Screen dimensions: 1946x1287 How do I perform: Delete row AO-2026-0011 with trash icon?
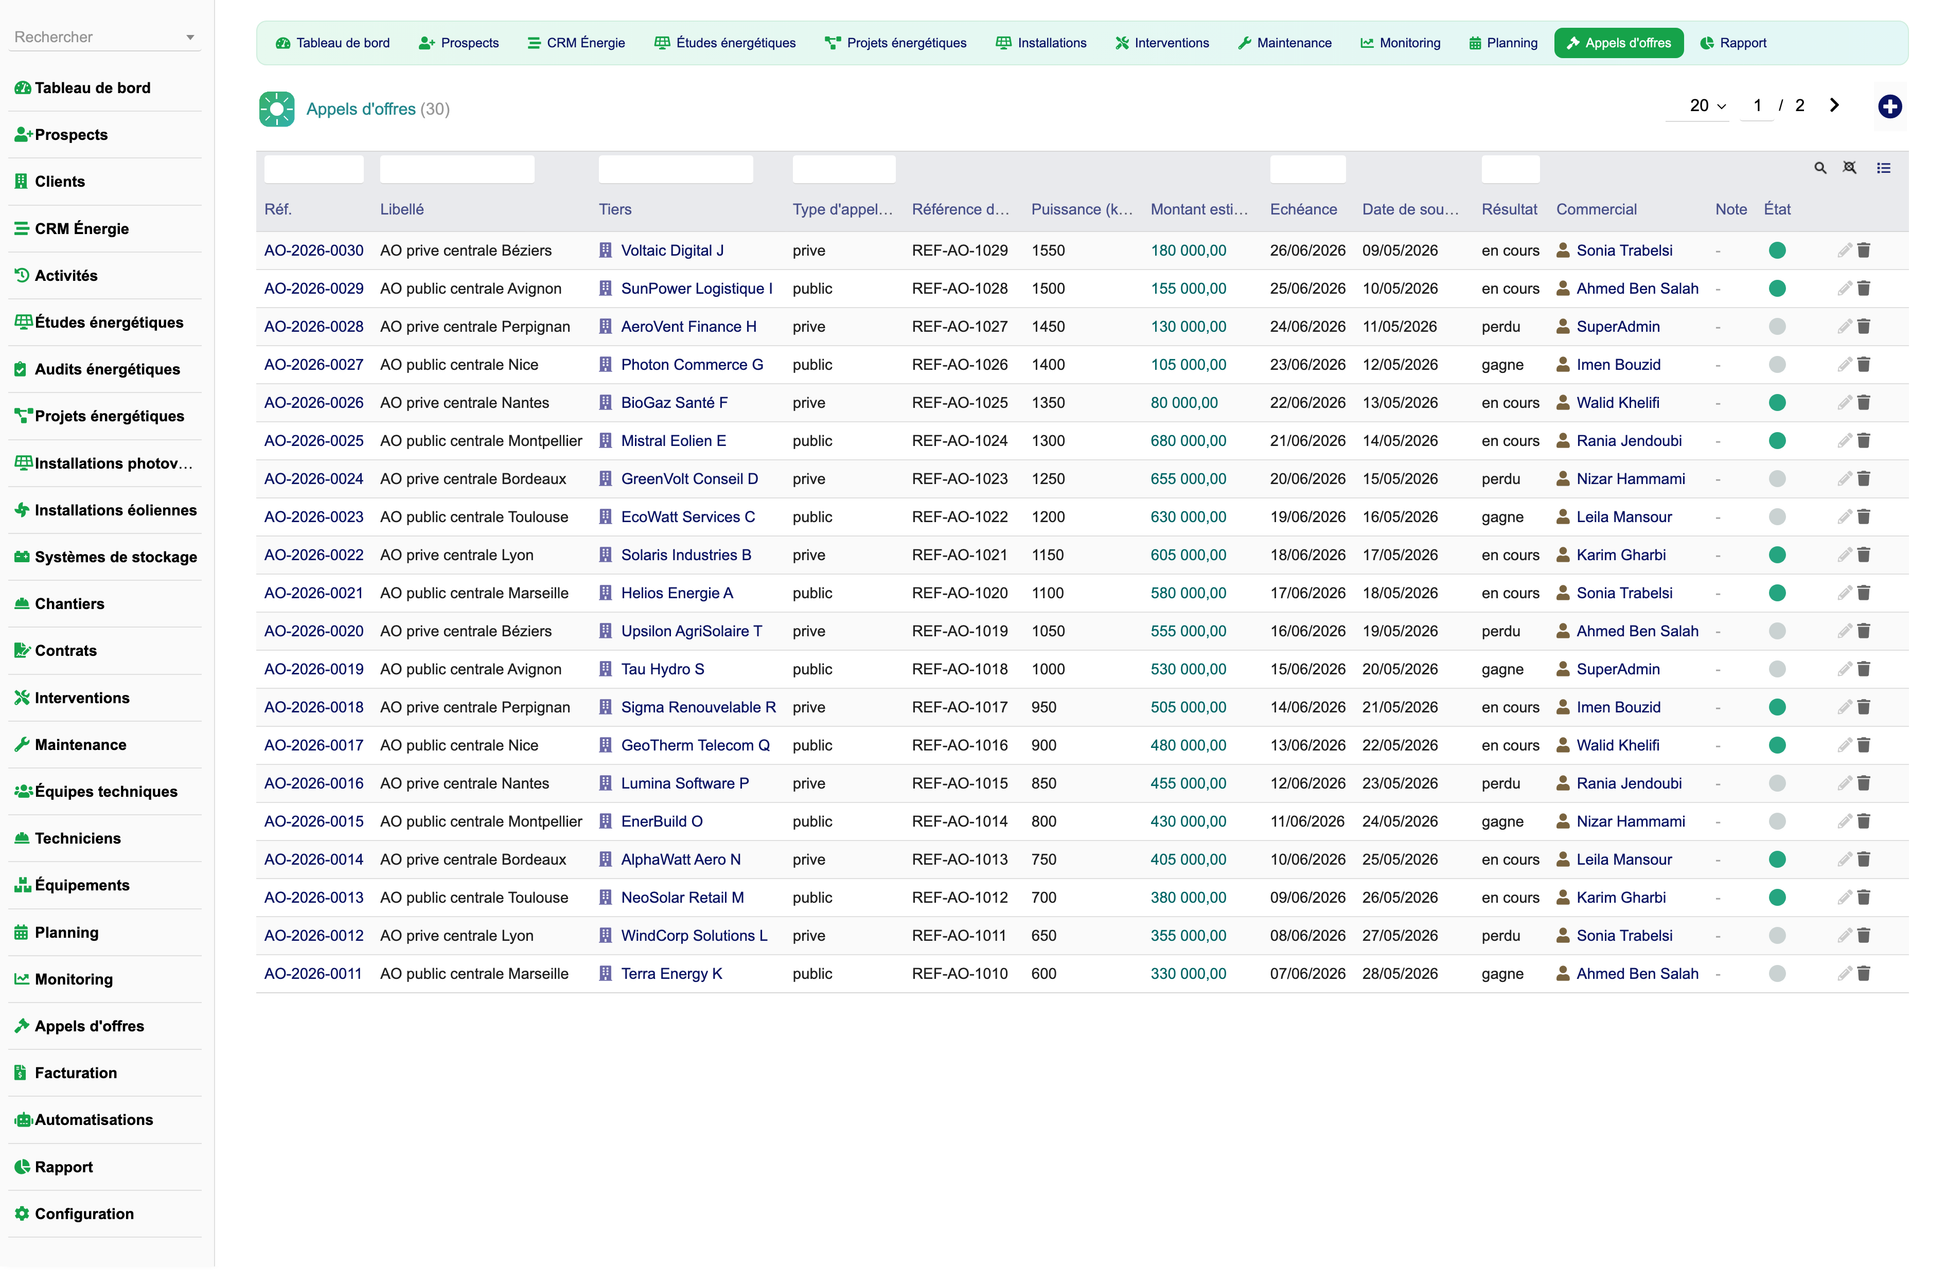(x=1864, y=974)
